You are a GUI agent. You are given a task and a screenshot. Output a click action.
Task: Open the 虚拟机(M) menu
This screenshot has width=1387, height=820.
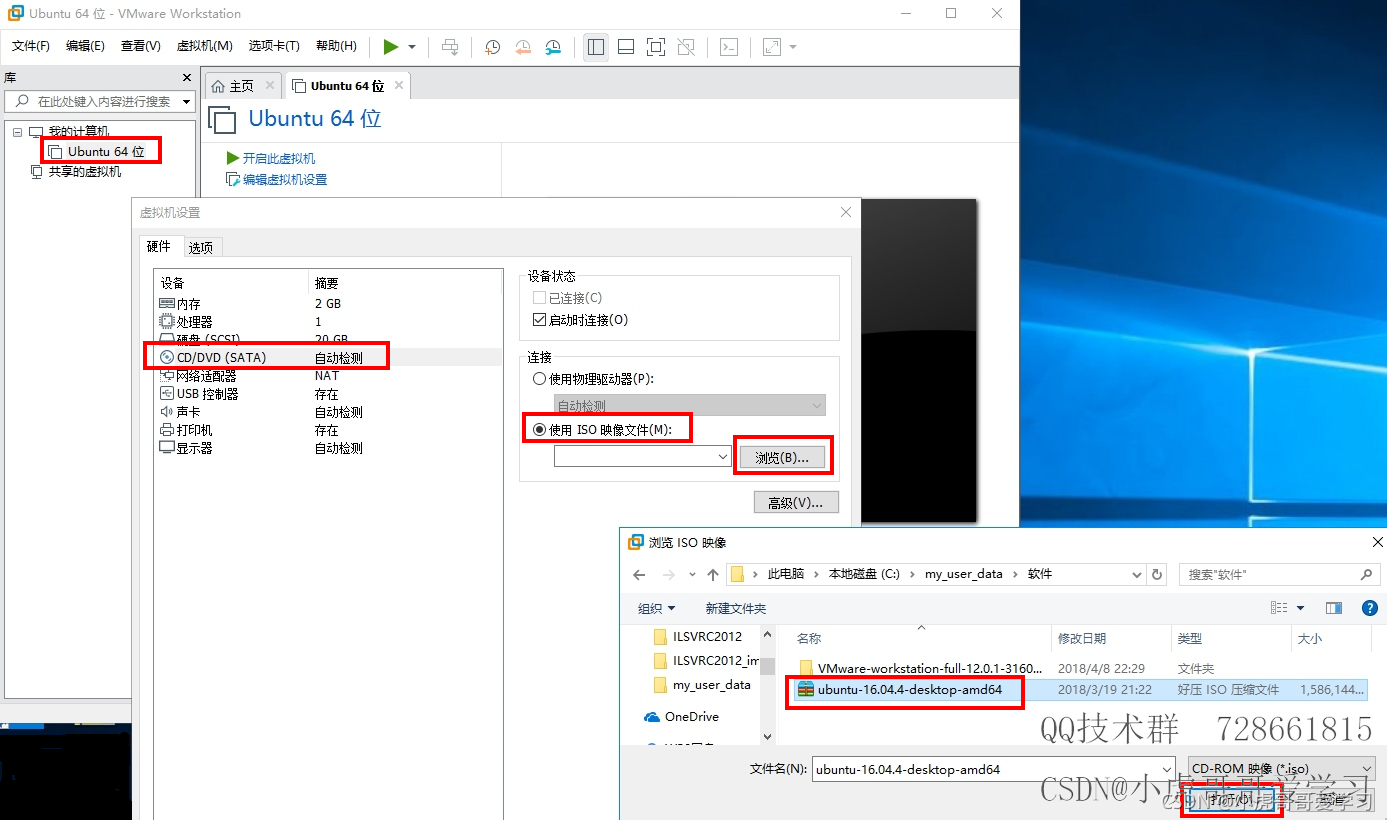[205, 46]
